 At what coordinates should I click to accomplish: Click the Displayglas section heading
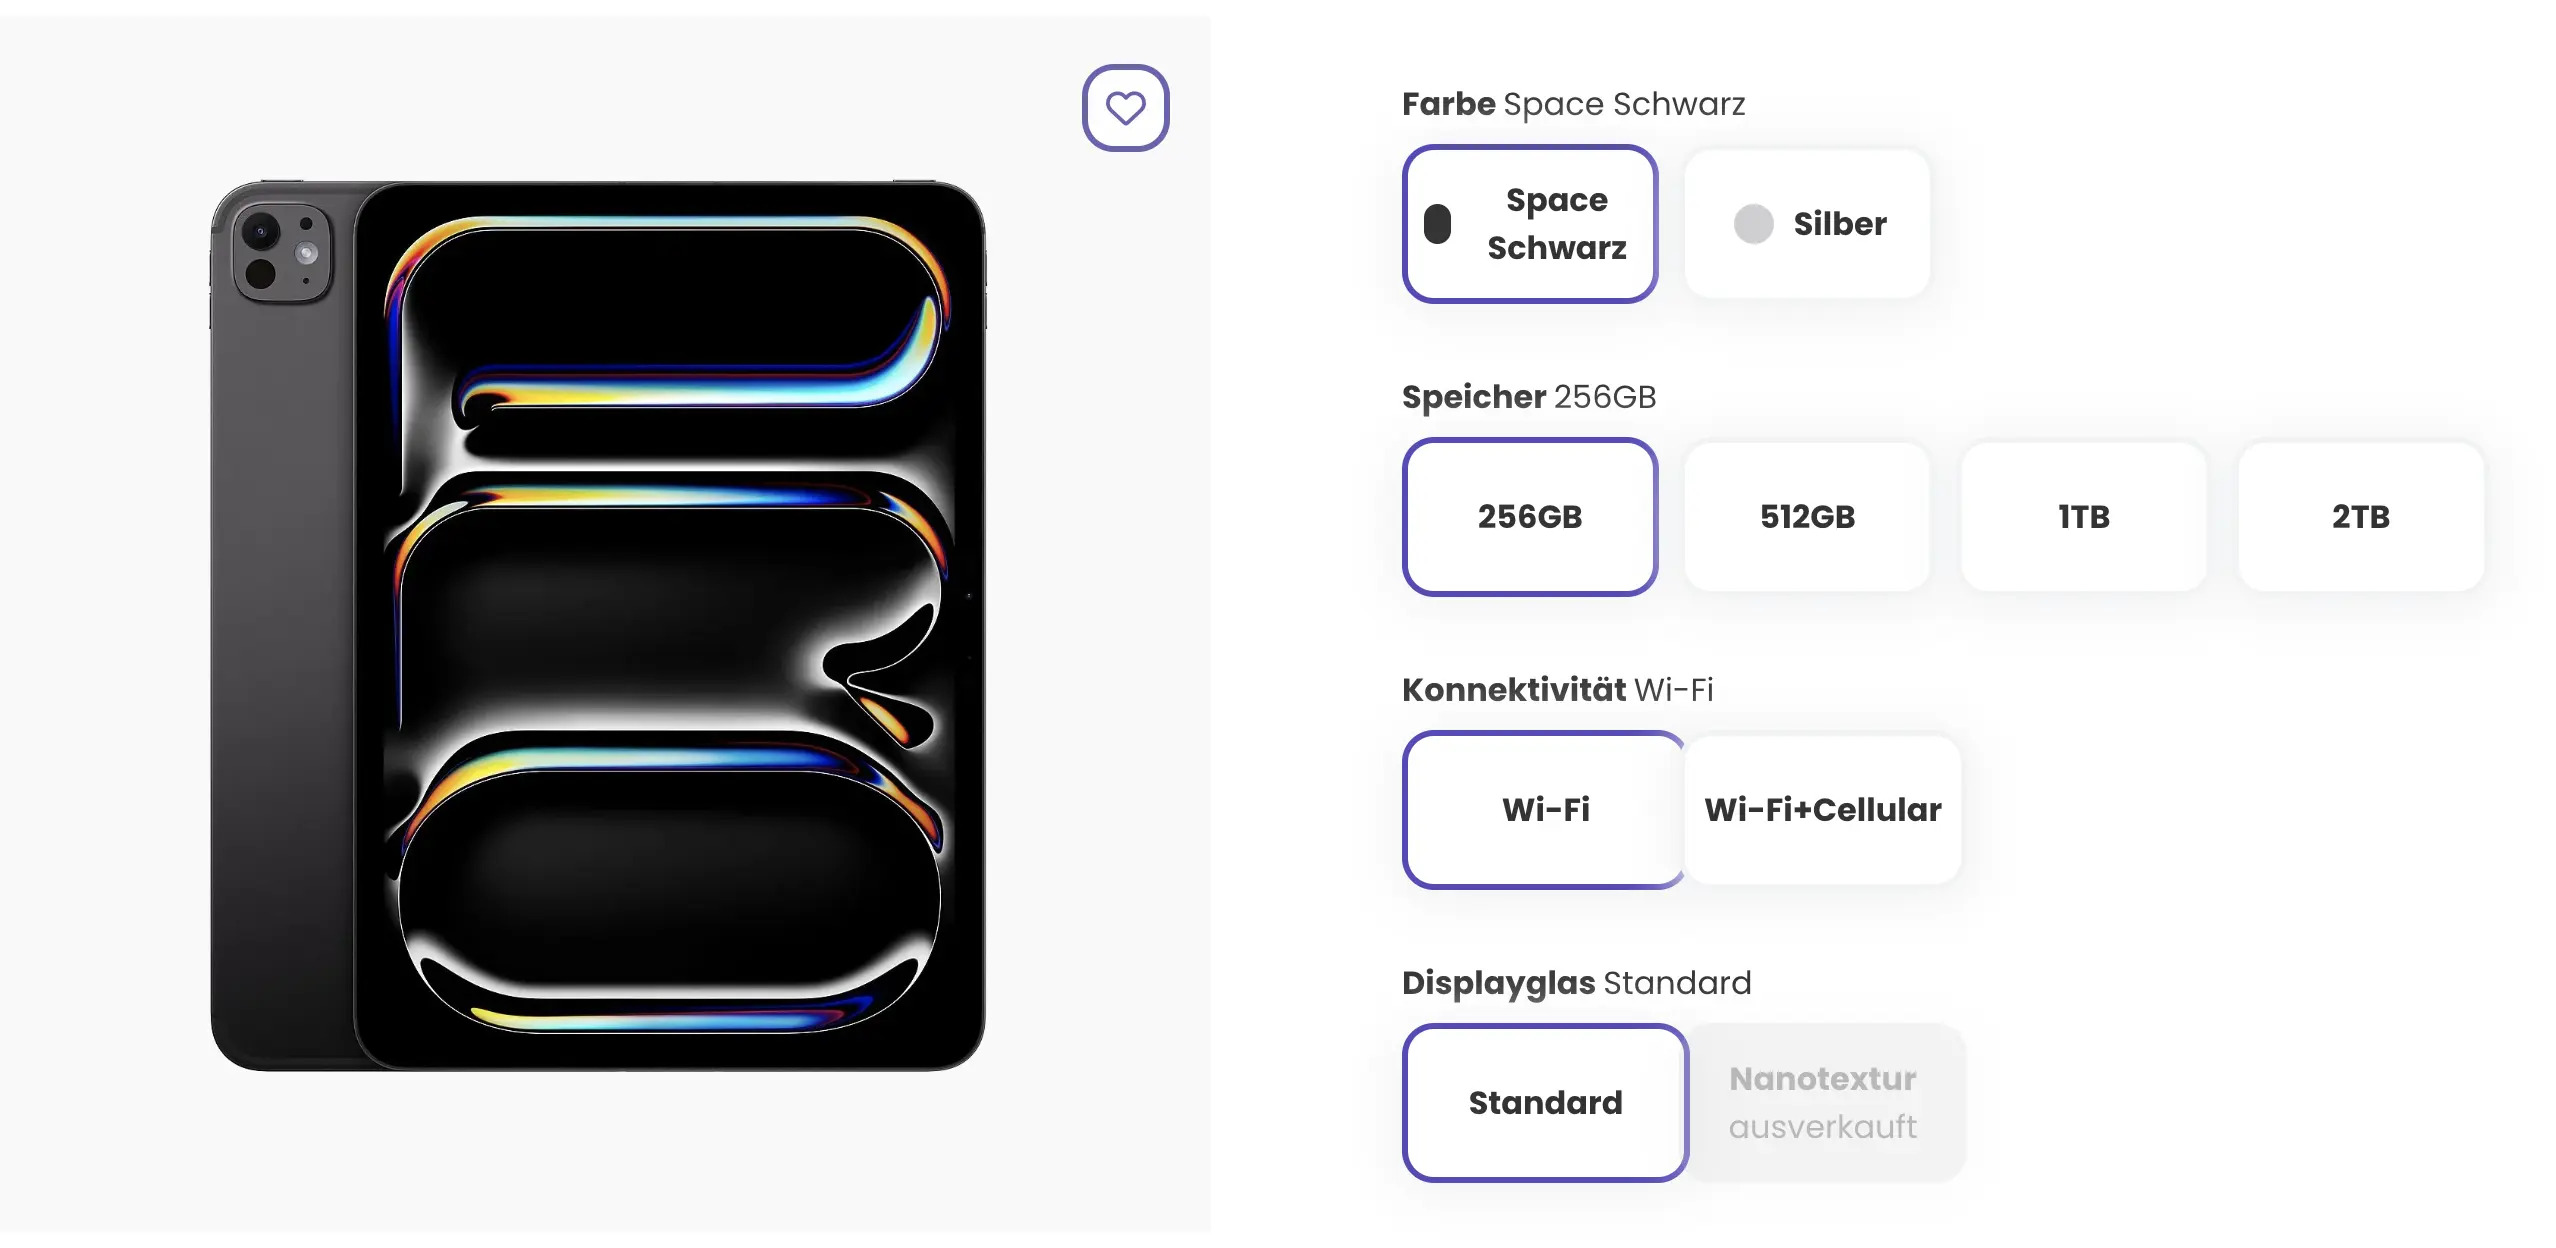1498,982
